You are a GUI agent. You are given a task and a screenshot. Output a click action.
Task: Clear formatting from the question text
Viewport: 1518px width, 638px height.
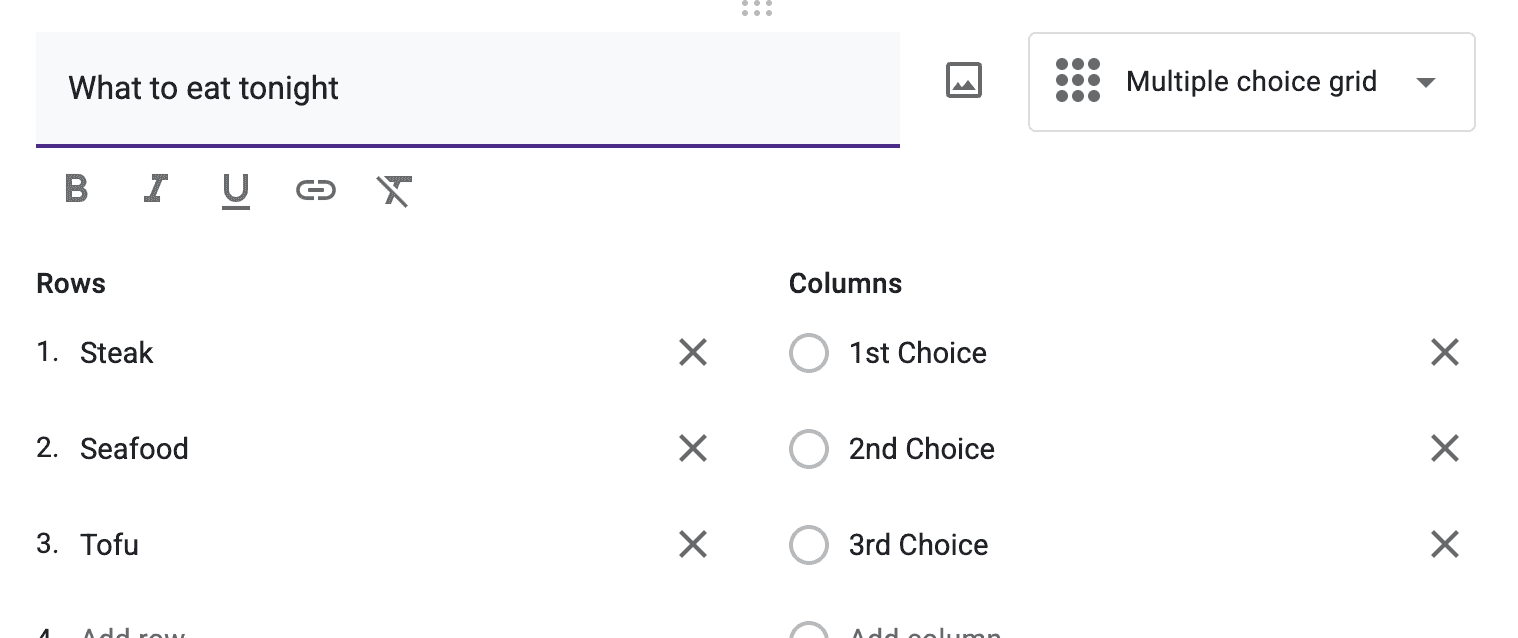[x=393, y=190]
